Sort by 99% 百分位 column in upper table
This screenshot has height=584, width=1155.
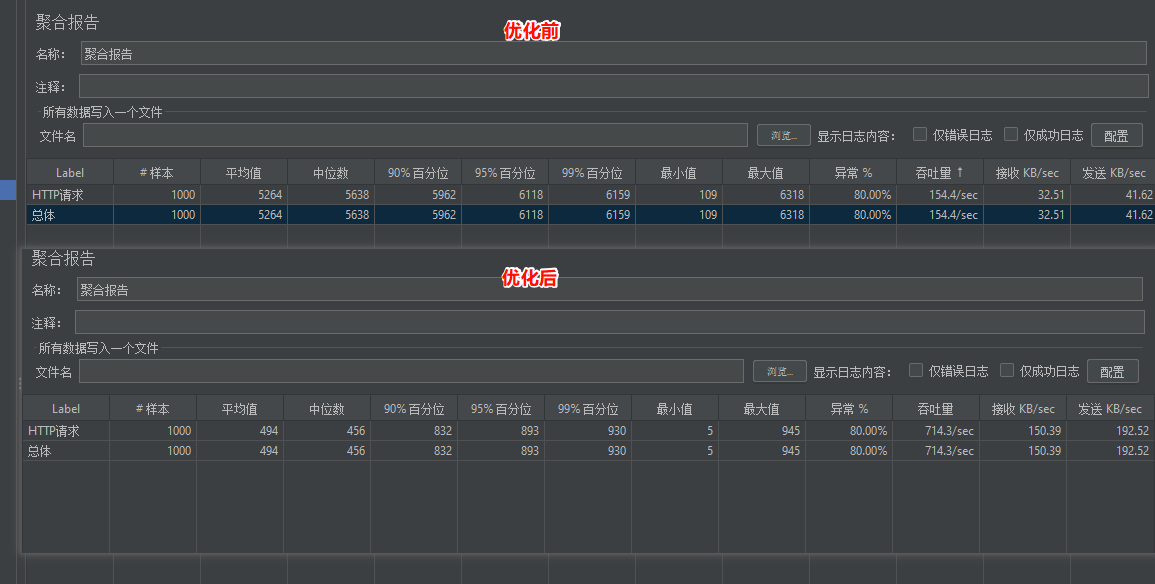tap(591, 172)
